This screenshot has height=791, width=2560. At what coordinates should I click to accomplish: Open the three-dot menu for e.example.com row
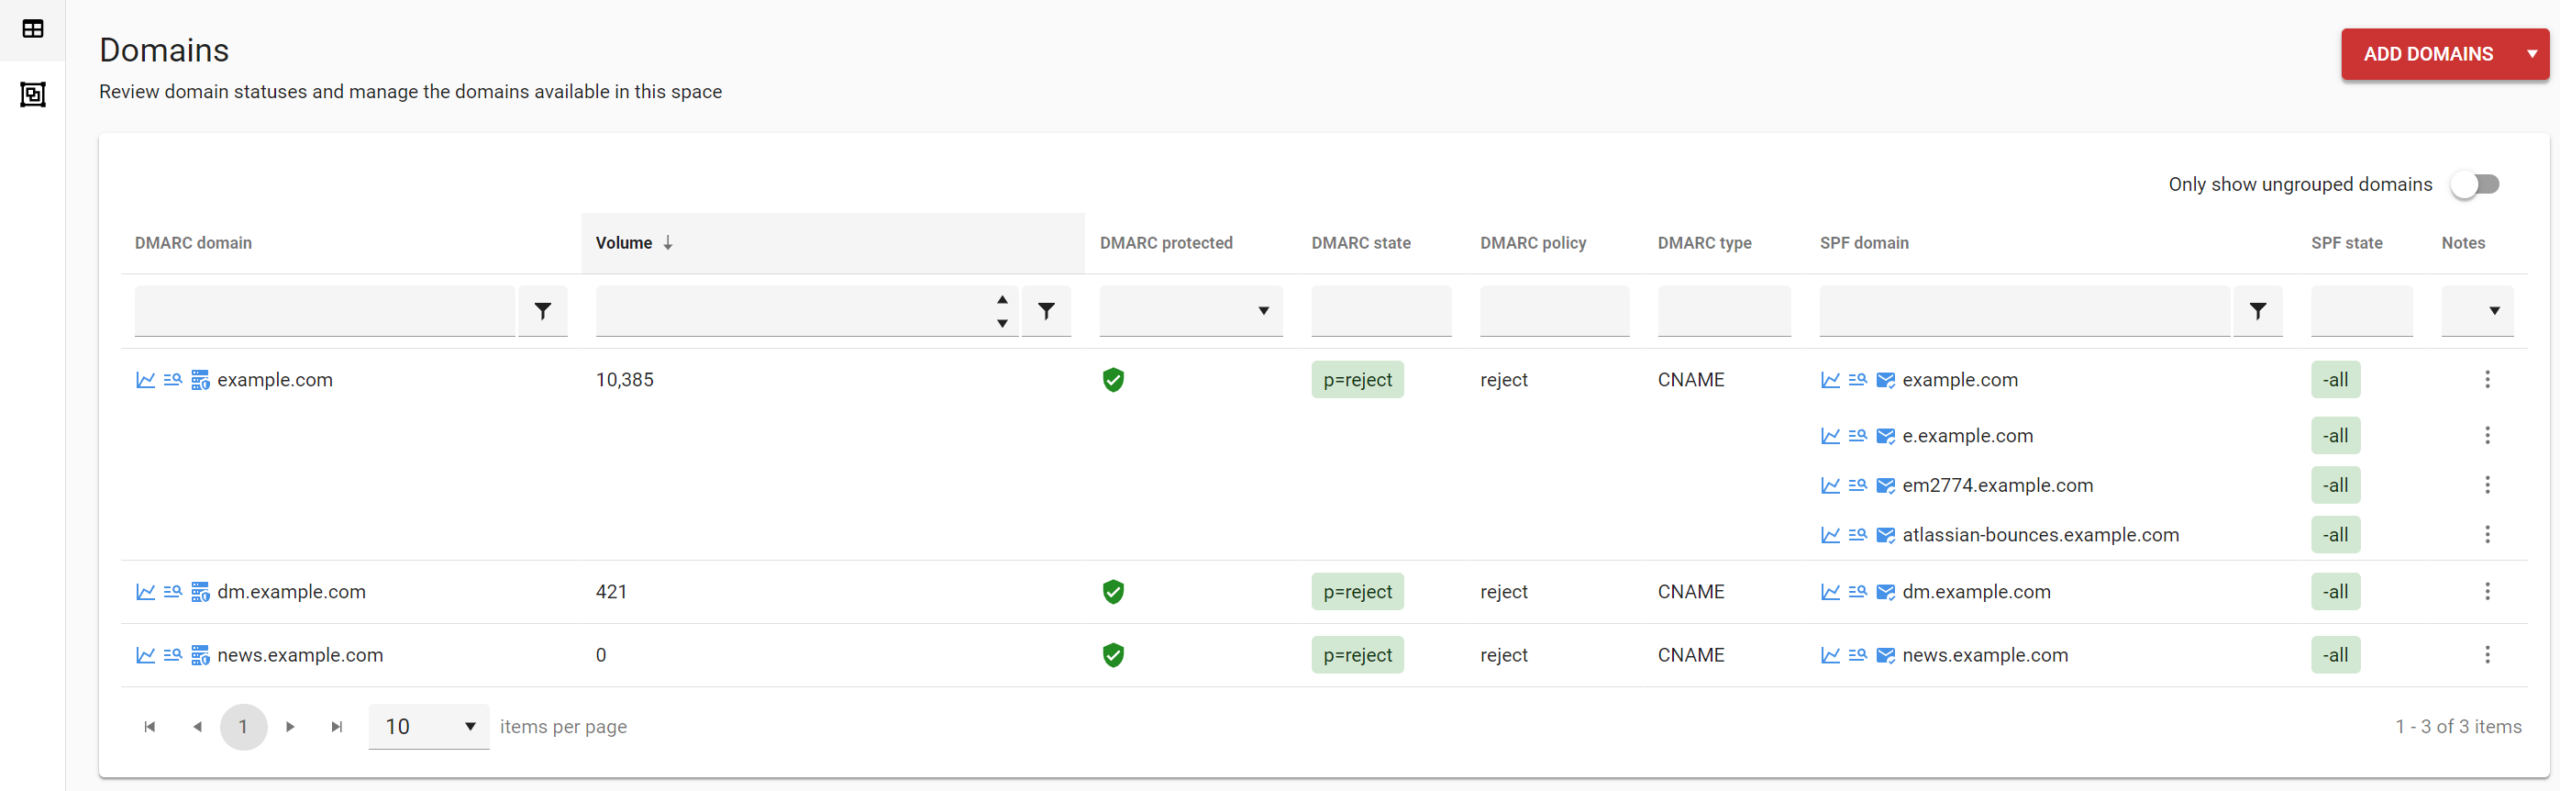2486,436
